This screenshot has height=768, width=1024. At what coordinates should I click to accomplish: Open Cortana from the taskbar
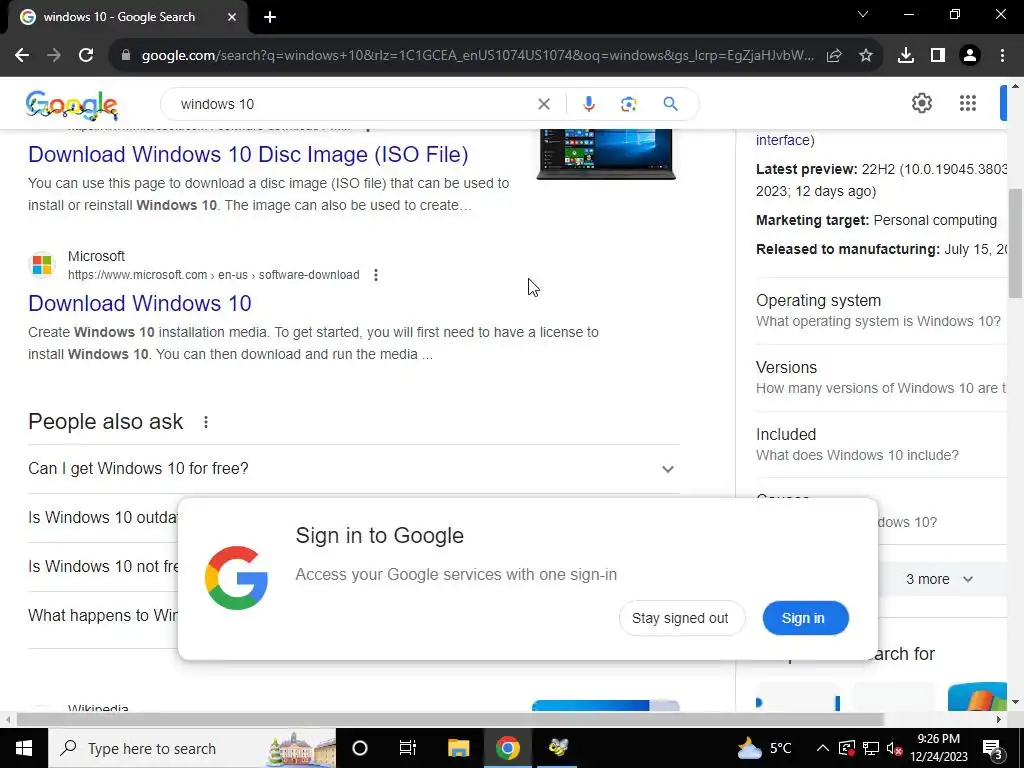tap(360, 748)
